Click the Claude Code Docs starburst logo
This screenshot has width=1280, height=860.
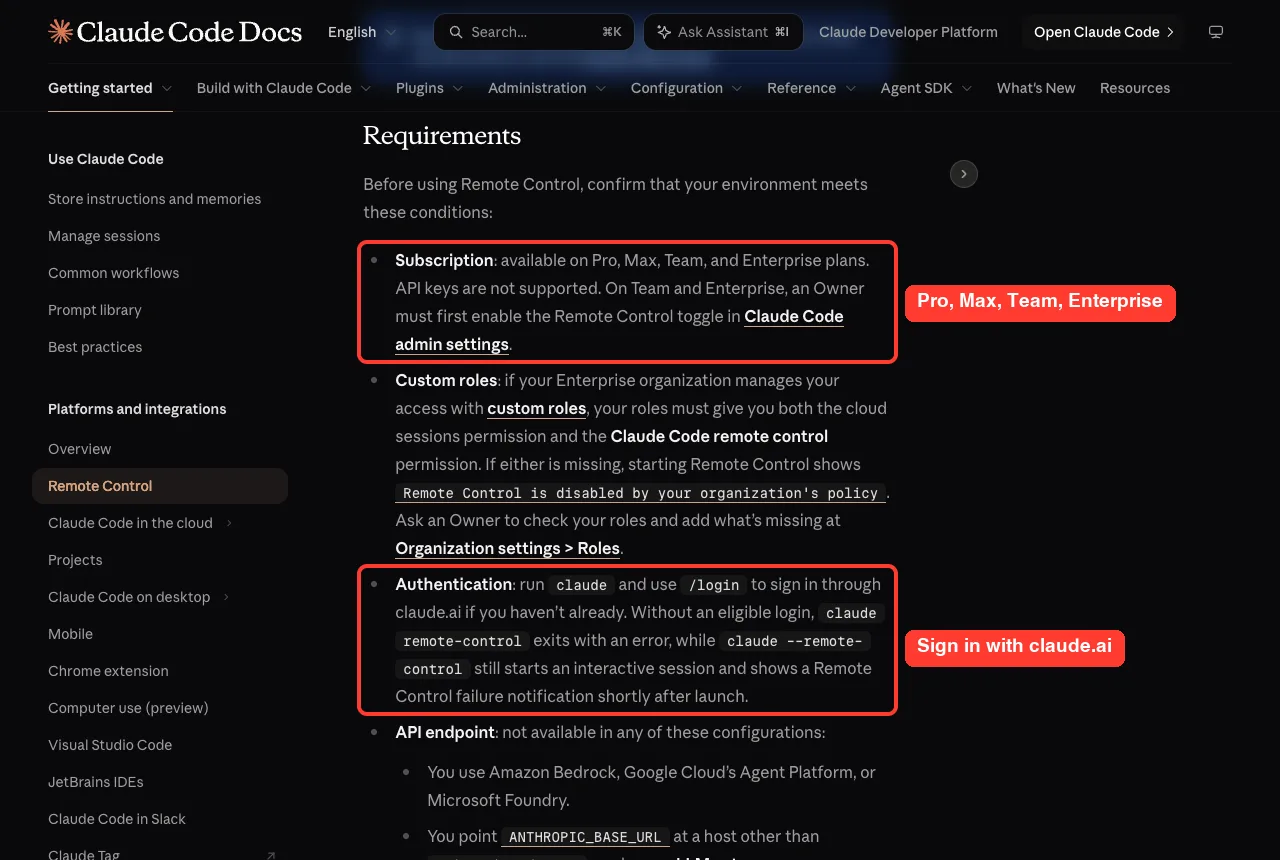(x=60, y=32)
